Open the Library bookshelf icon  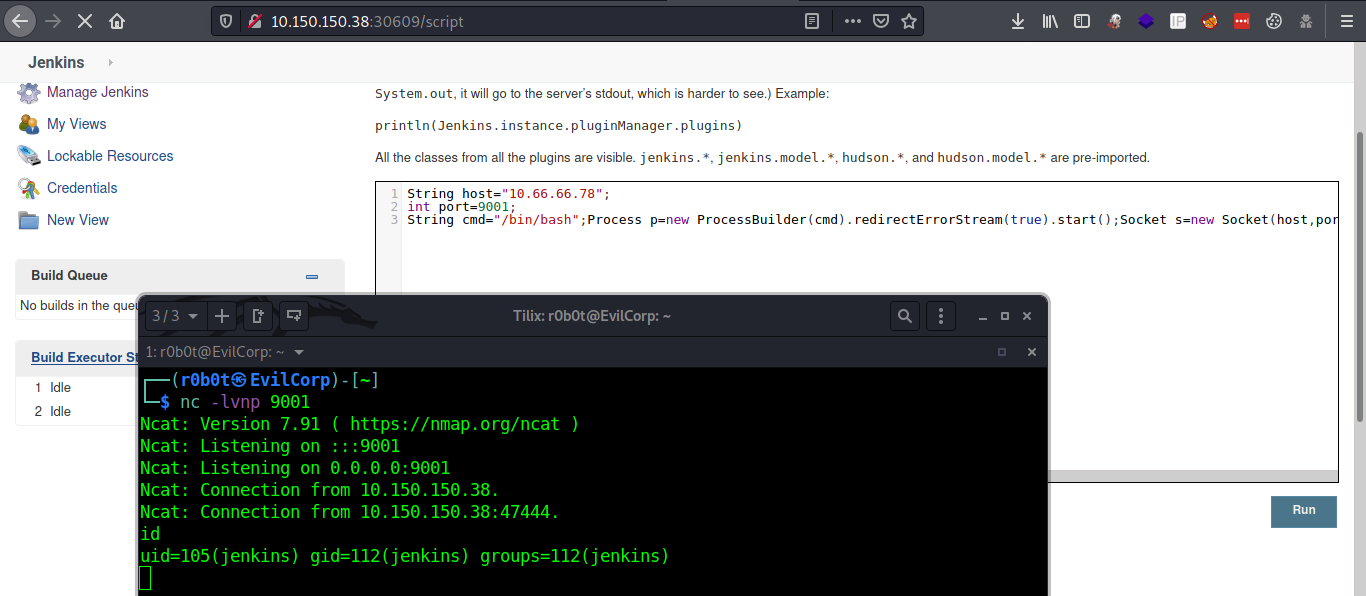point(1050,21)
